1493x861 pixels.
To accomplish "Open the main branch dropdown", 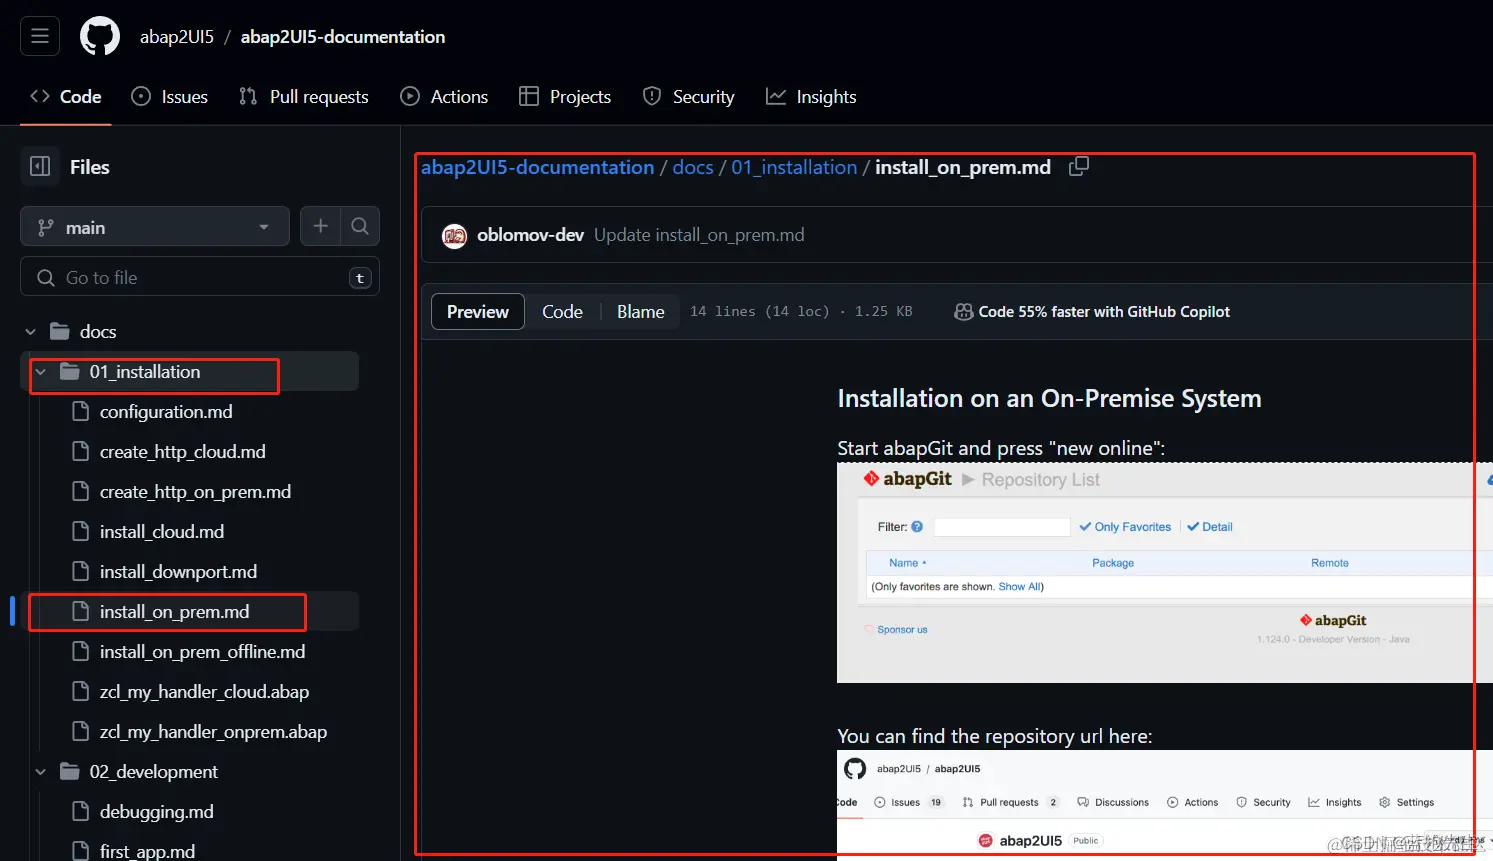I will click(x=155, y=227).
